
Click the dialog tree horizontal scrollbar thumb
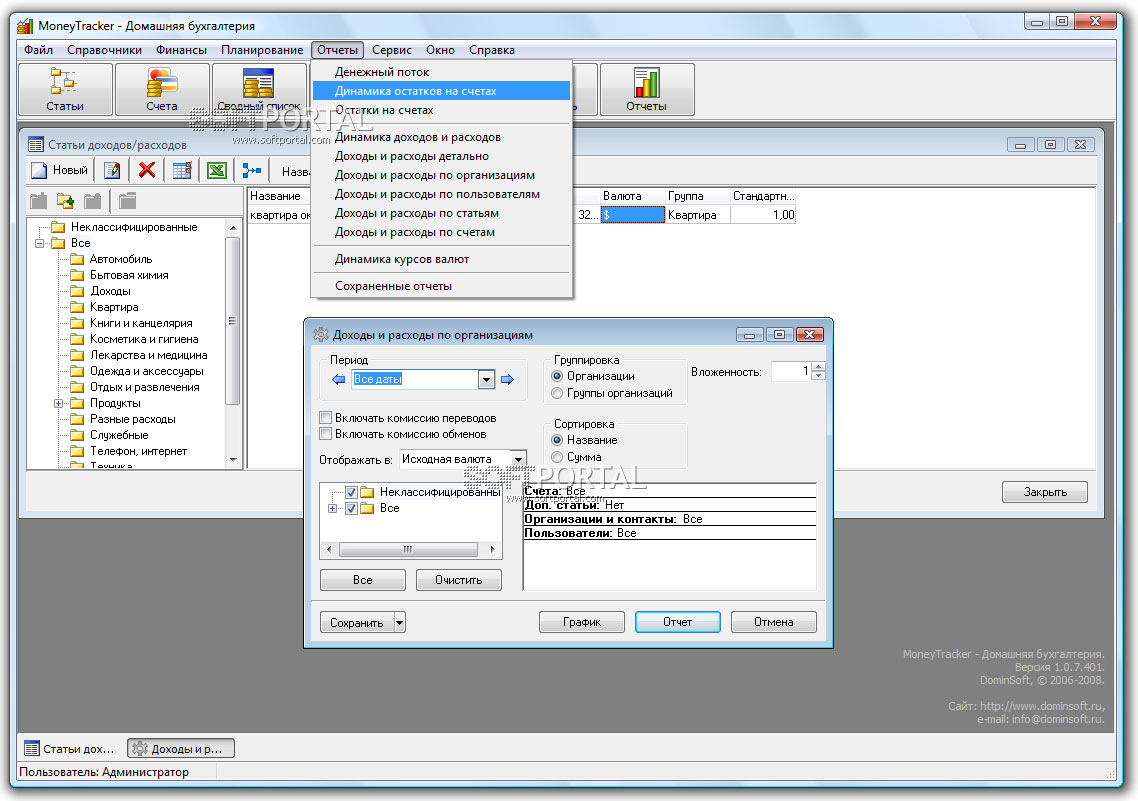(x=408, y=549)
